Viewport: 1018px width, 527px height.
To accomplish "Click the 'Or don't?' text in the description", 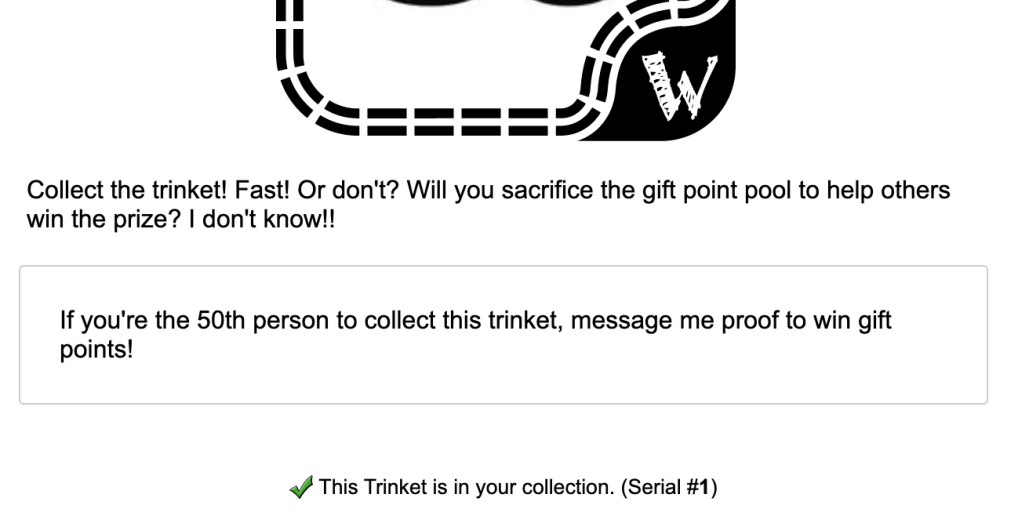I will point(349,190).
